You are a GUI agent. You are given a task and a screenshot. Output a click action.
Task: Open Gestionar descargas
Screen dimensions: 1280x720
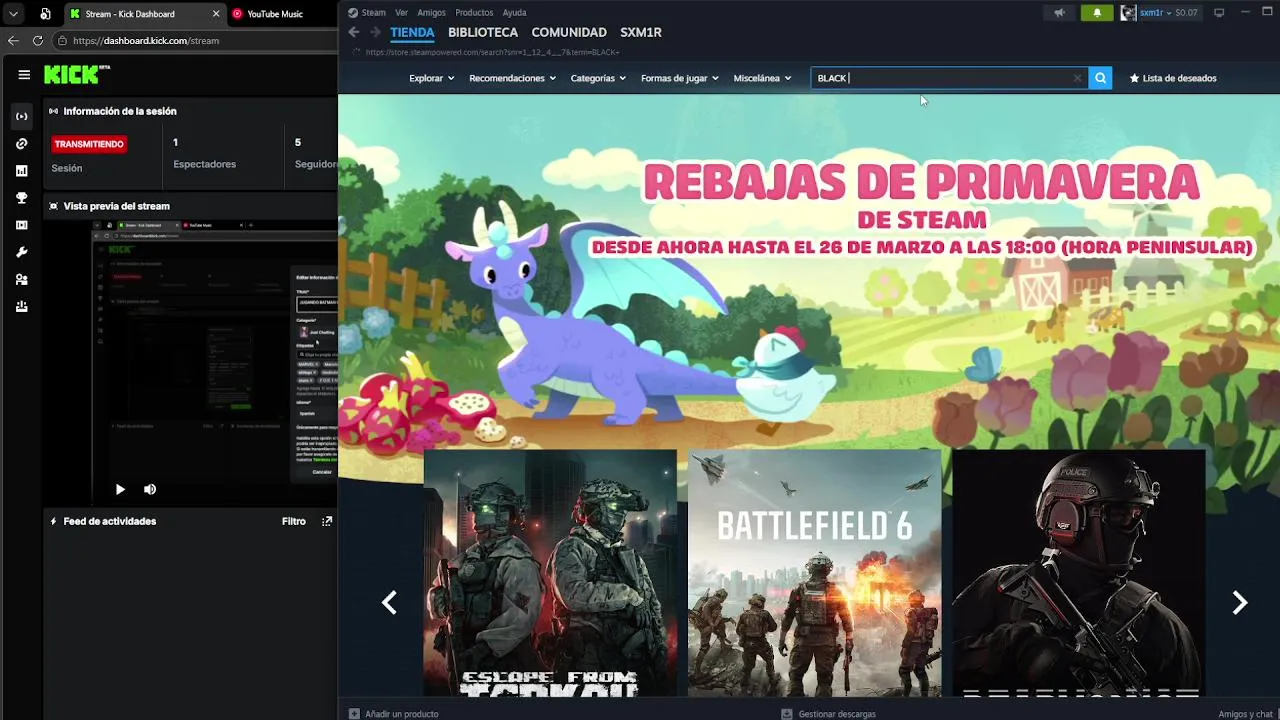pos(828,714)
